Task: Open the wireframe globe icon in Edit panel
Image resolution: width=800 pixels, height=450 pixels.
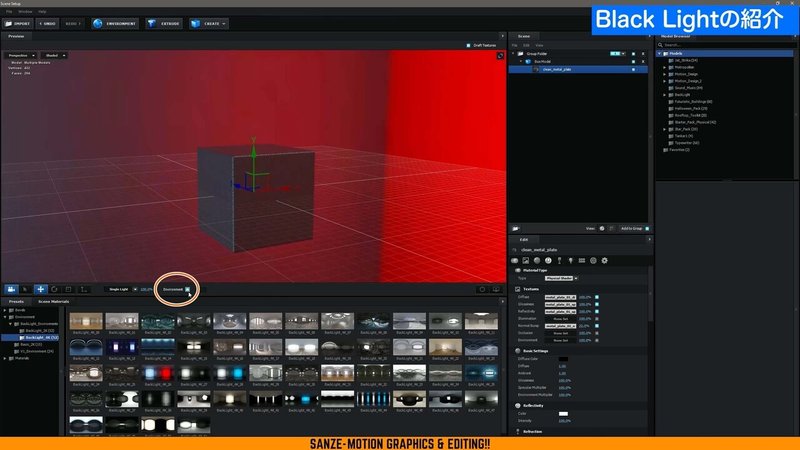Action: click(x=593, y=261)
